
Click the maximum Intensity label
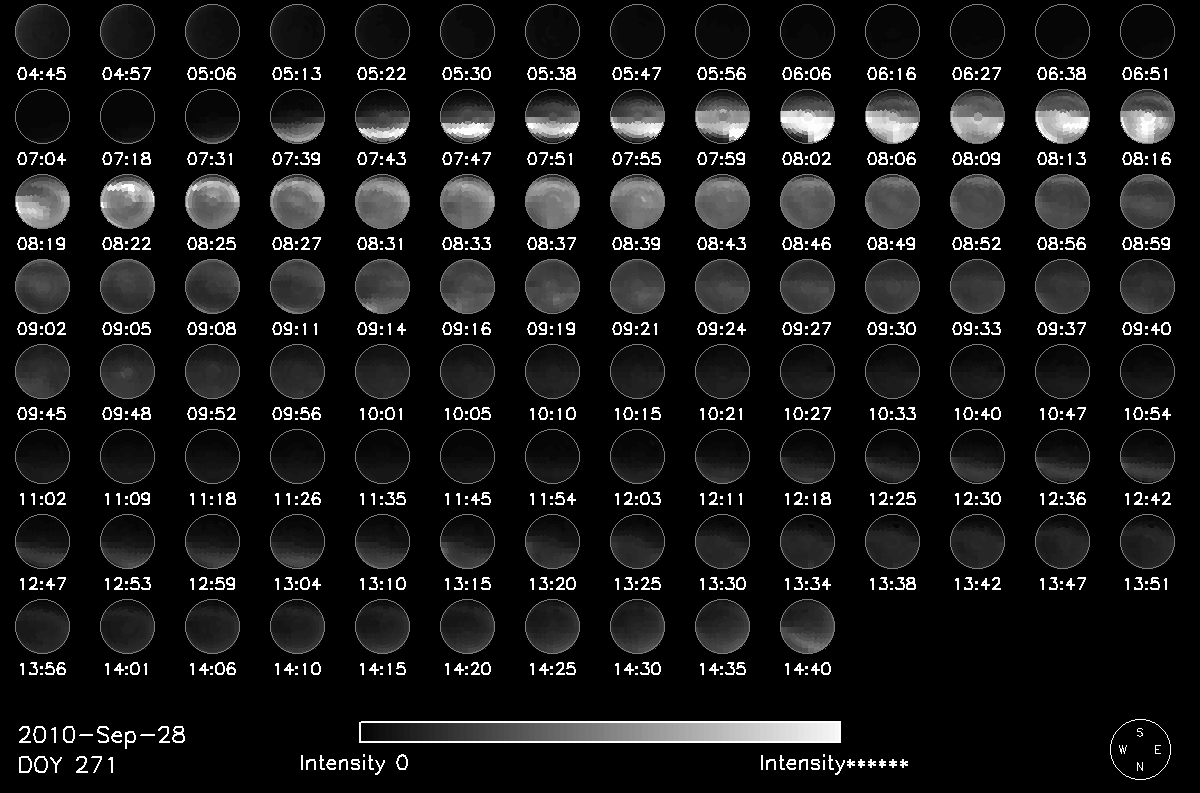(833, 764)
